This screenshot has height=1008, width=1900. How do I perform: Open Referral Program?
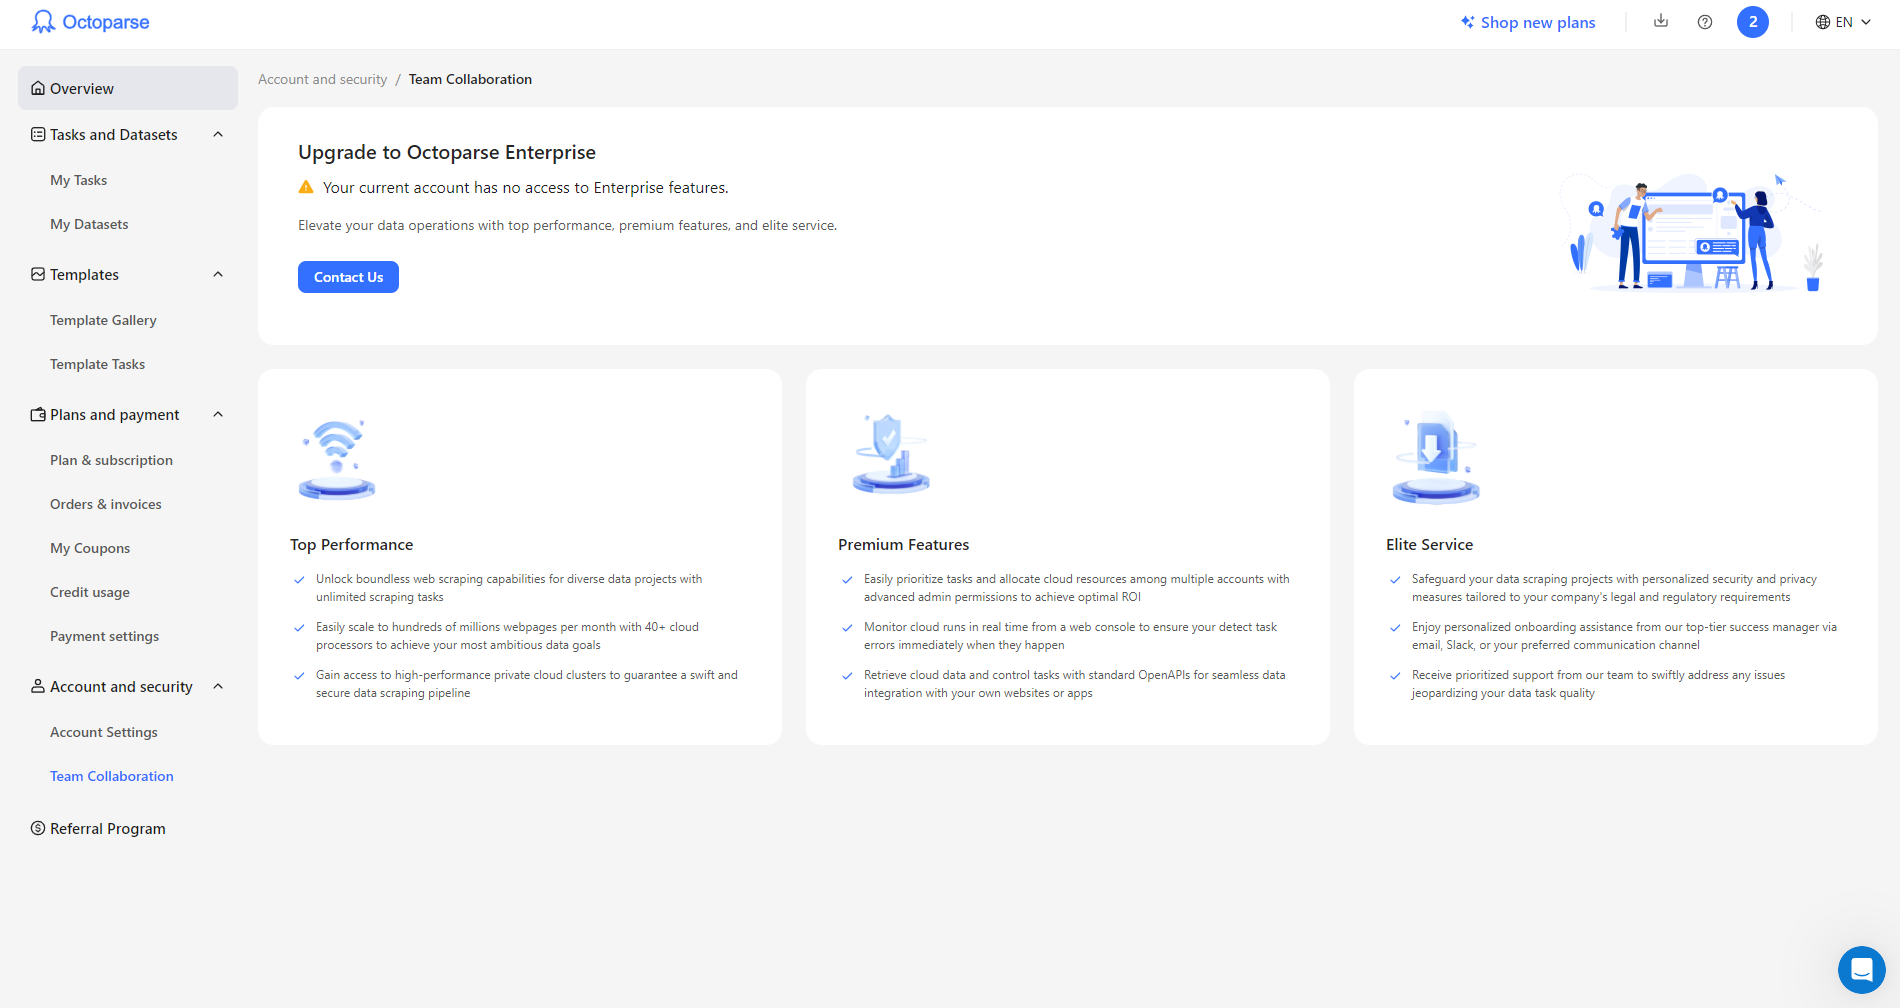(108, 828)
